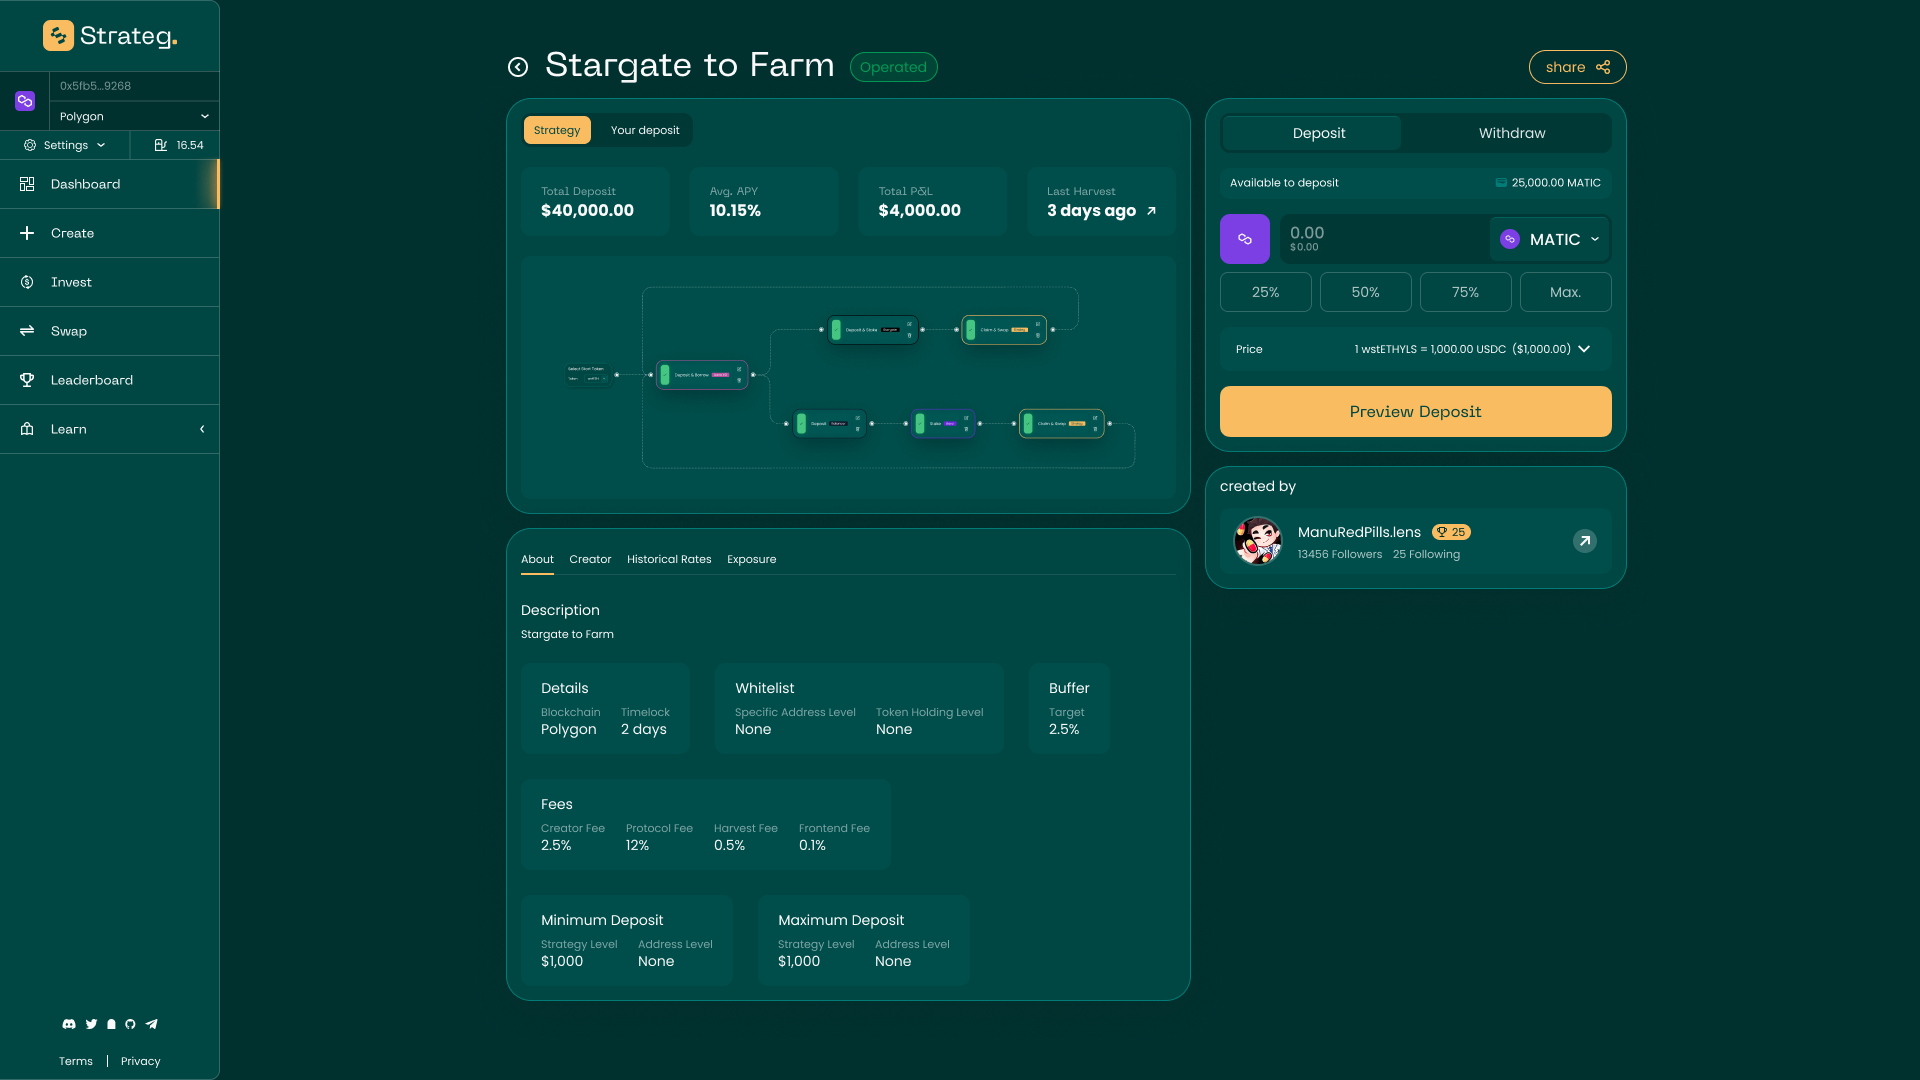This screenshot has height=1080, width=1920.
Task: Click the $40,000.00 Total Deposit value
Action: 587,211
